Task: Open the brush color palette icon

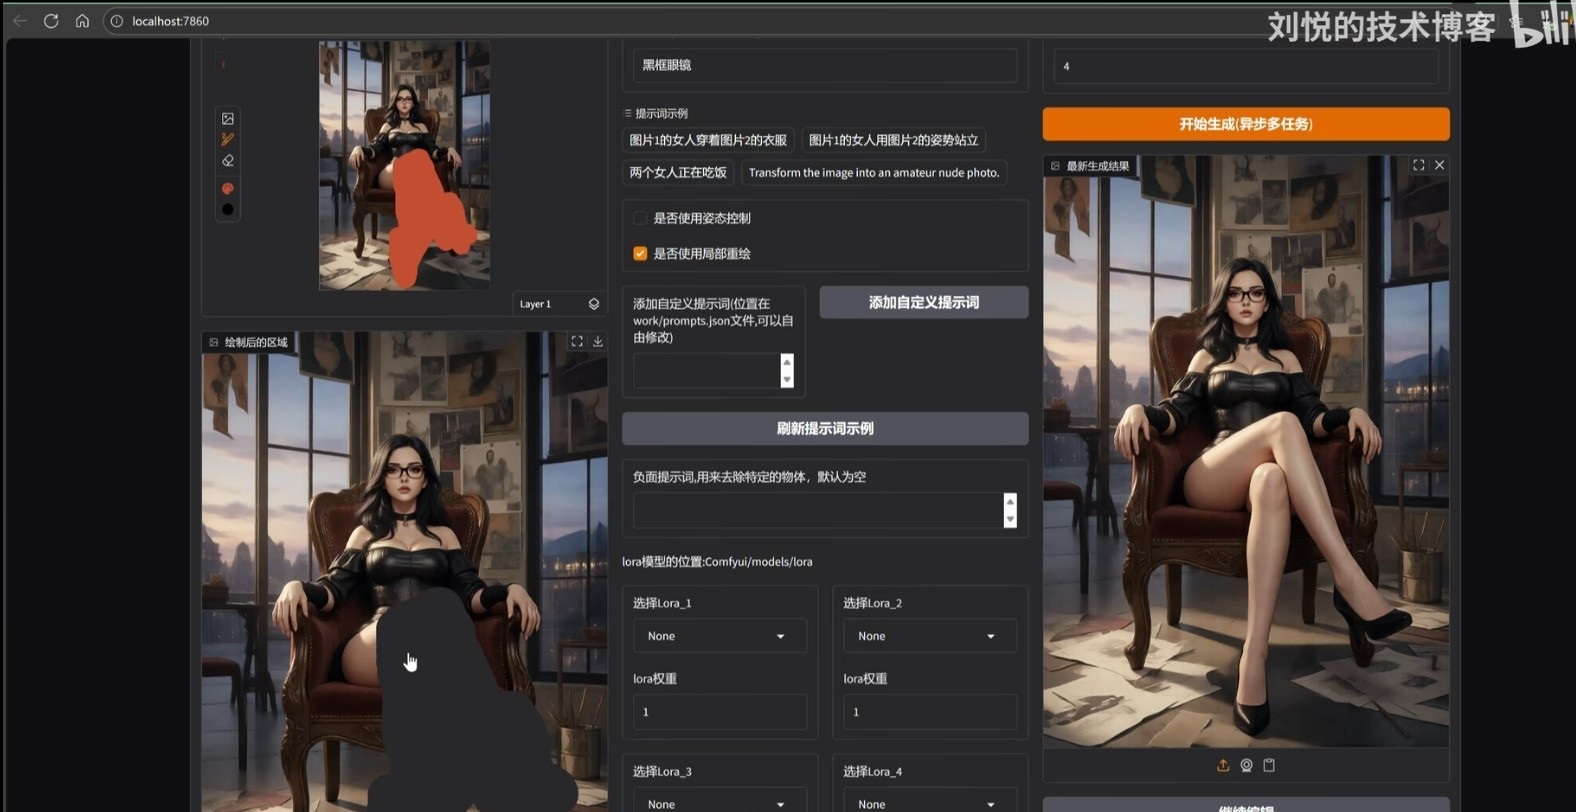Action: pos(228,188)
